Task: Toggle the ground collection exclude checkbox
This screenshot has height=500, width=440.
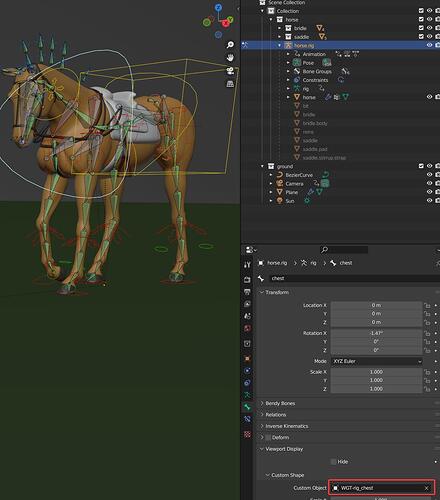Action: click(x=421, y=166)
